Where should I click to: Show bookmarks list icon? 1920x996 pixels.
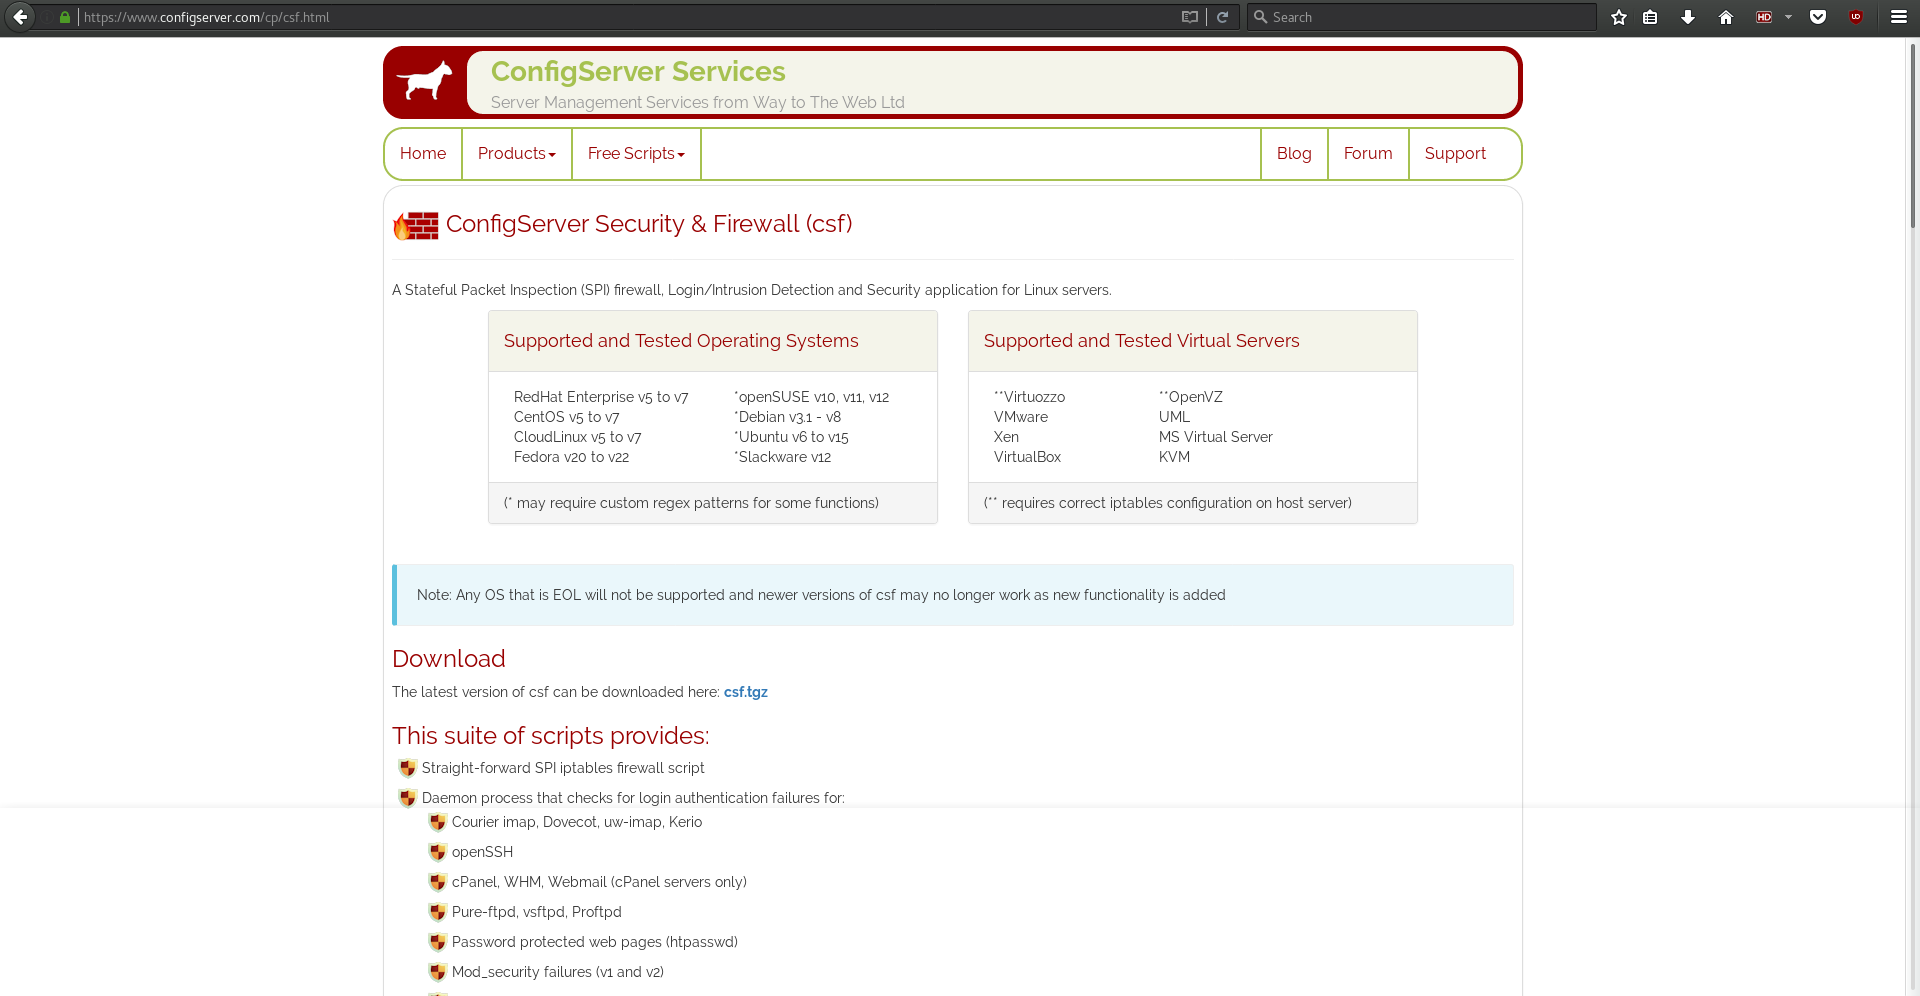[1650, 17]
